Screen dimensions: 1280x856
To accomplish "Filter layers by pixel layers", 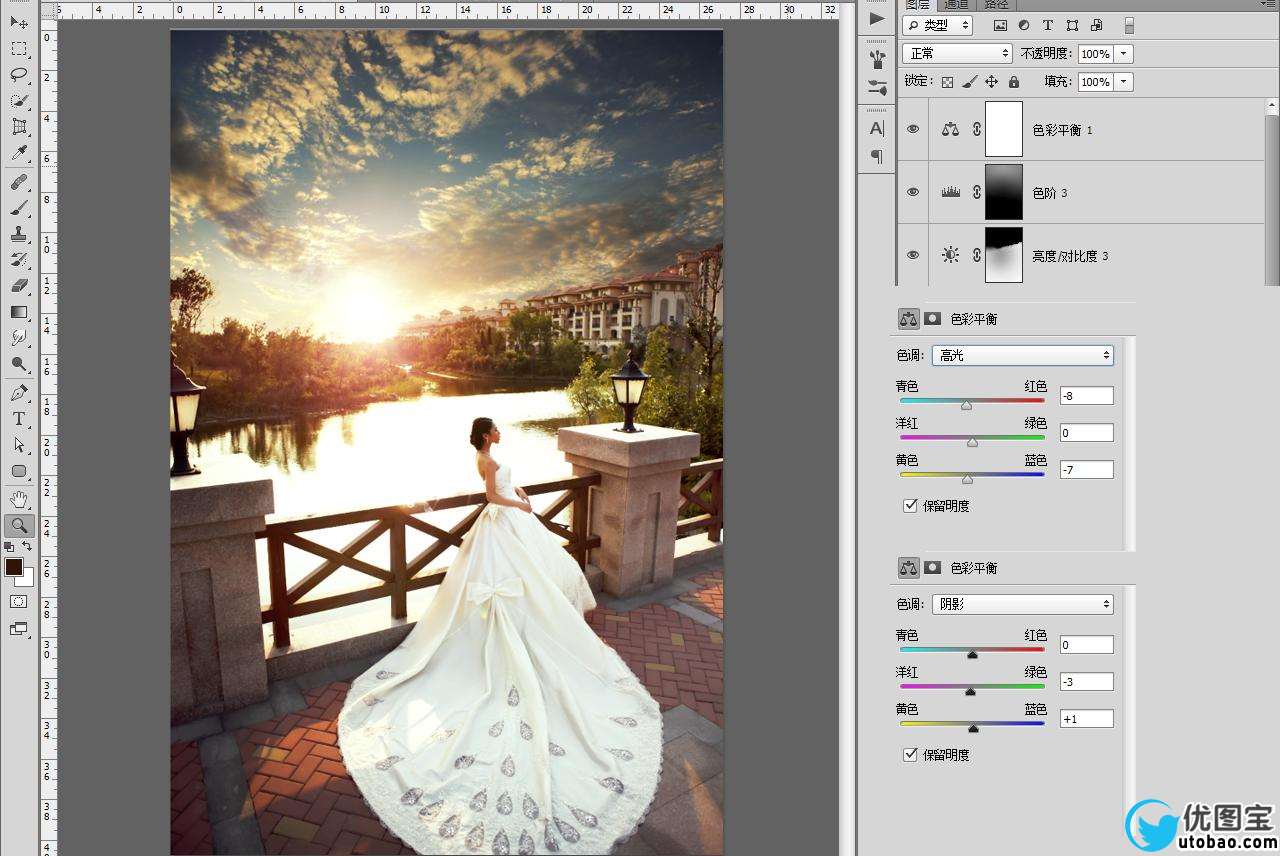I will click(x=1000, y=25).
